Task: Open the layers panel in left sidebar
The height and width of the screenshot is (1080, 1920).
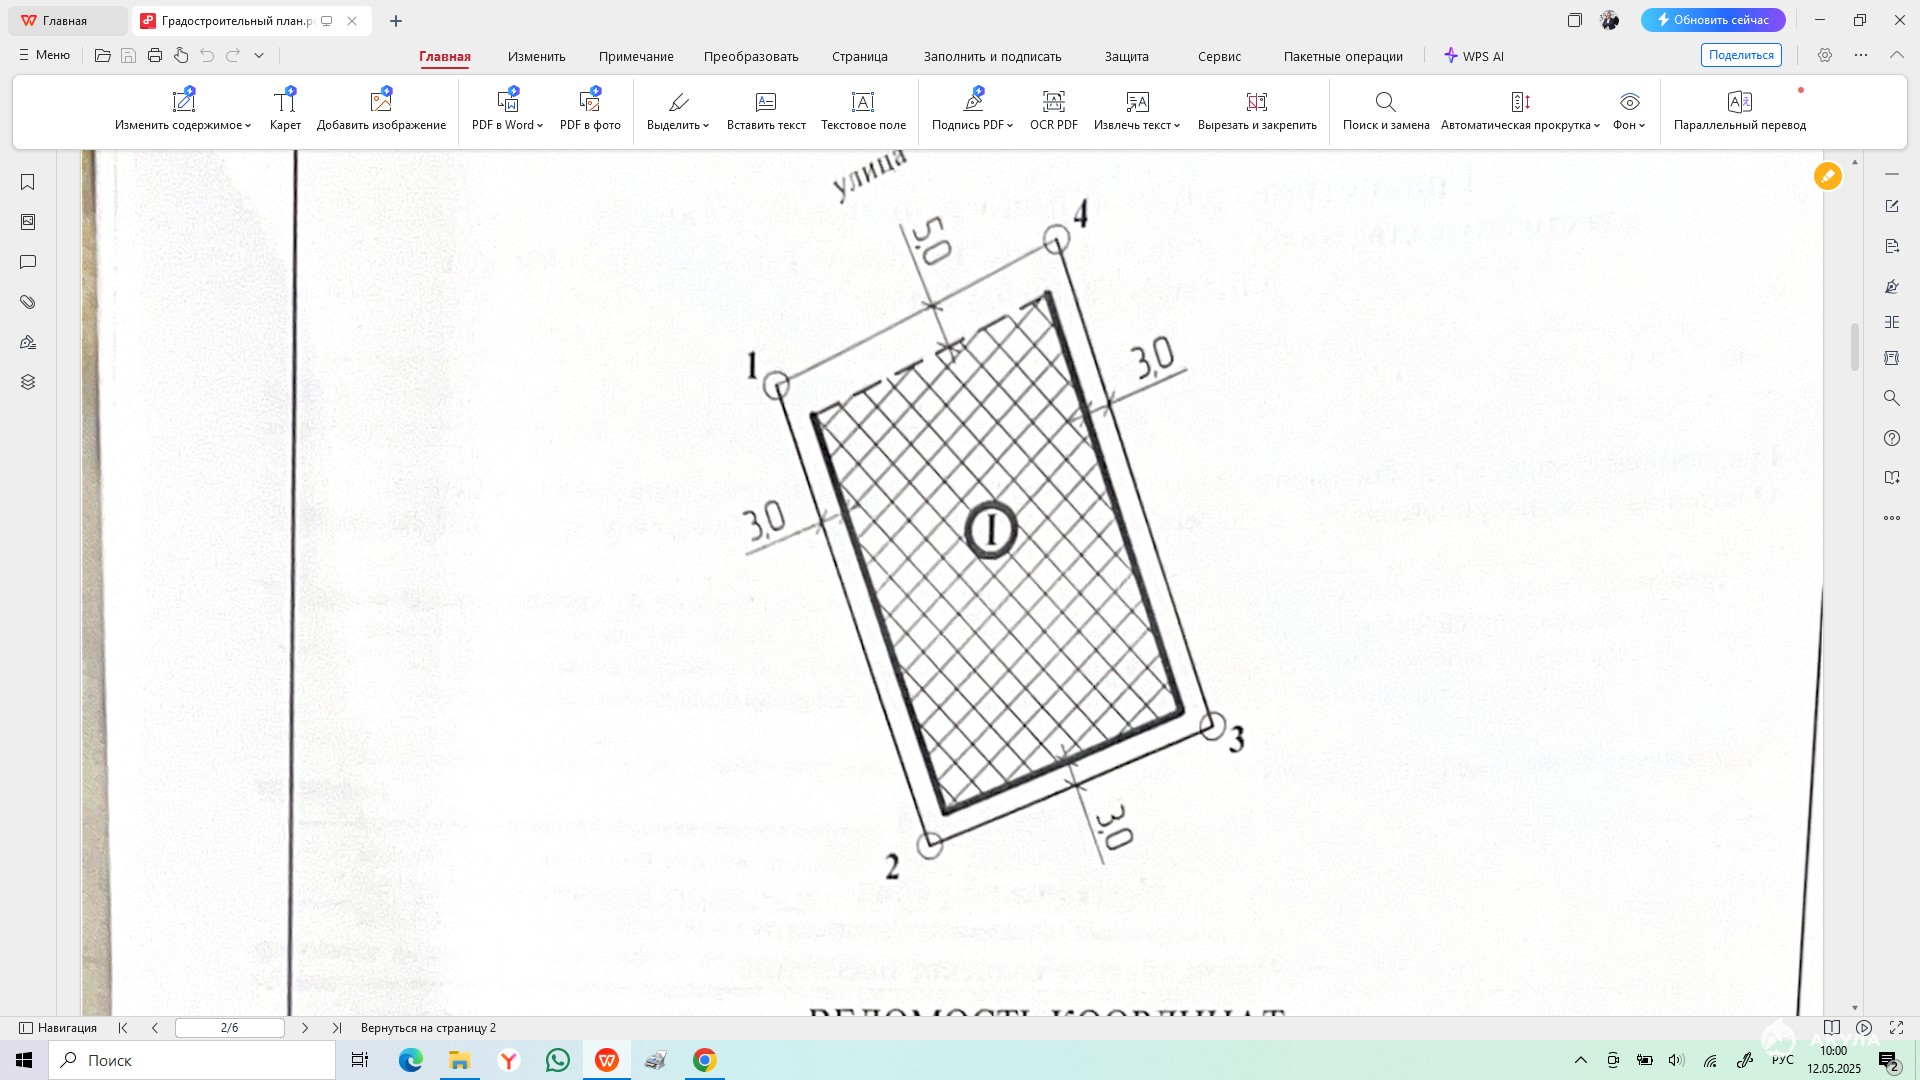Action: point(28,382)
